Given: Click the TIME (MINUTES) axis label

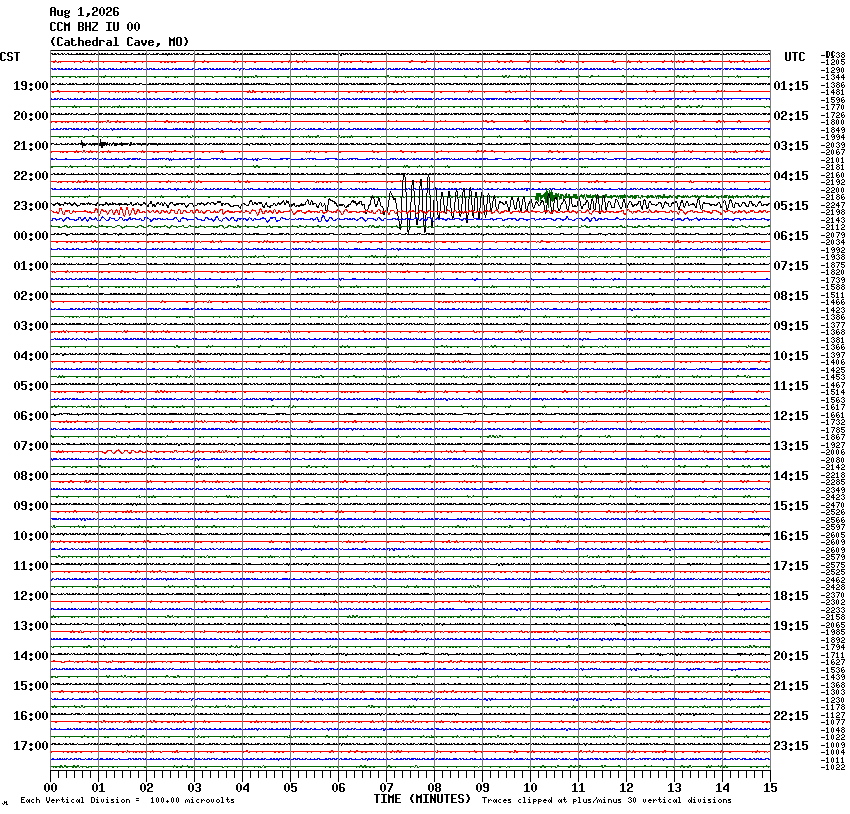Looking at the screenshot, I should click(422, 799).
